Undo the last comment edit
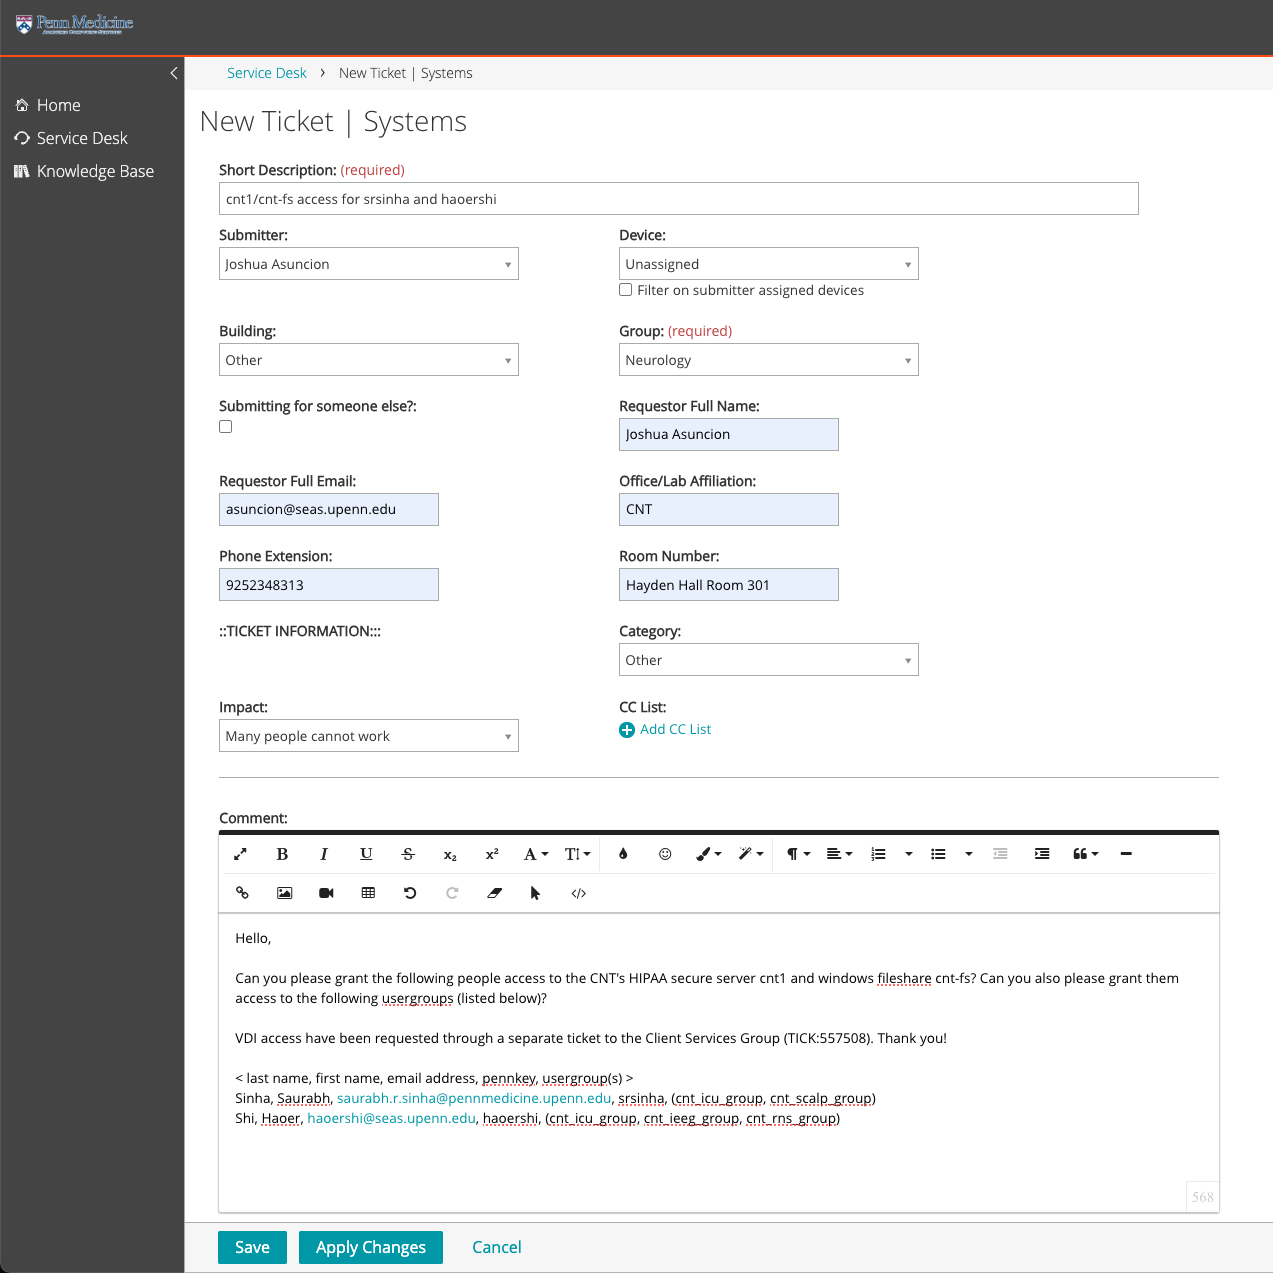 coord(410,893)
